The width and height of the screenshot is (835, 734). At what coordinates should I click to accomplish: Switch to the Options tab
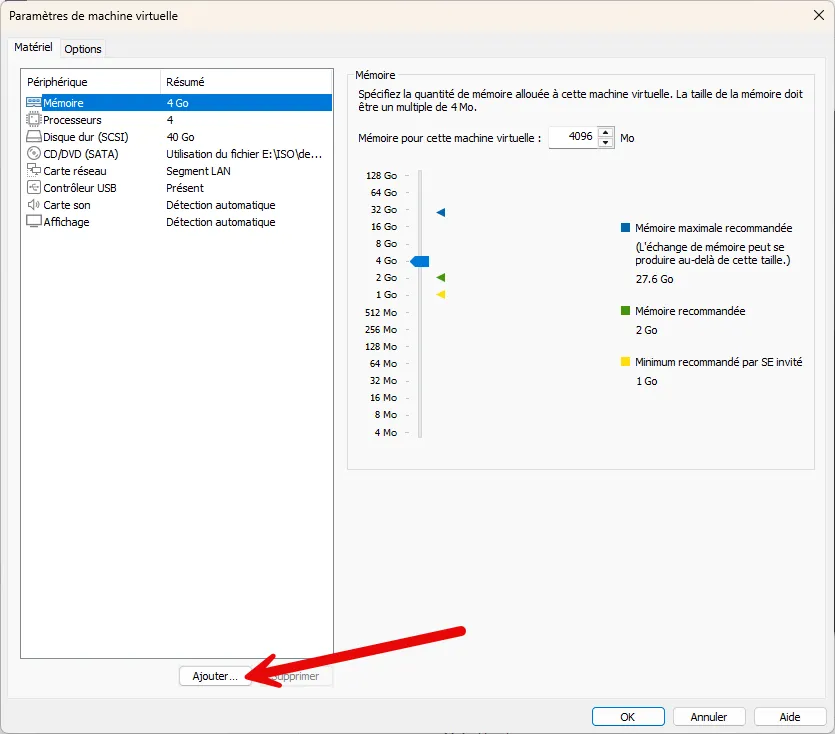click(83, 49)
